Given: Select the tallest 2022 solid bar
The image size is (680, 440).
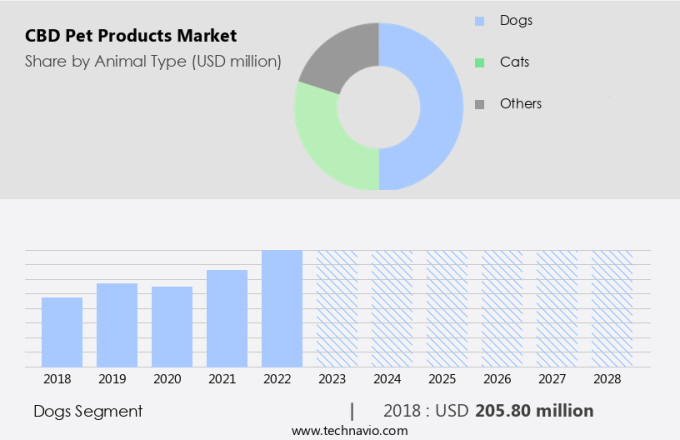Looking at the screenshot, I should click(x=282, y=308).
